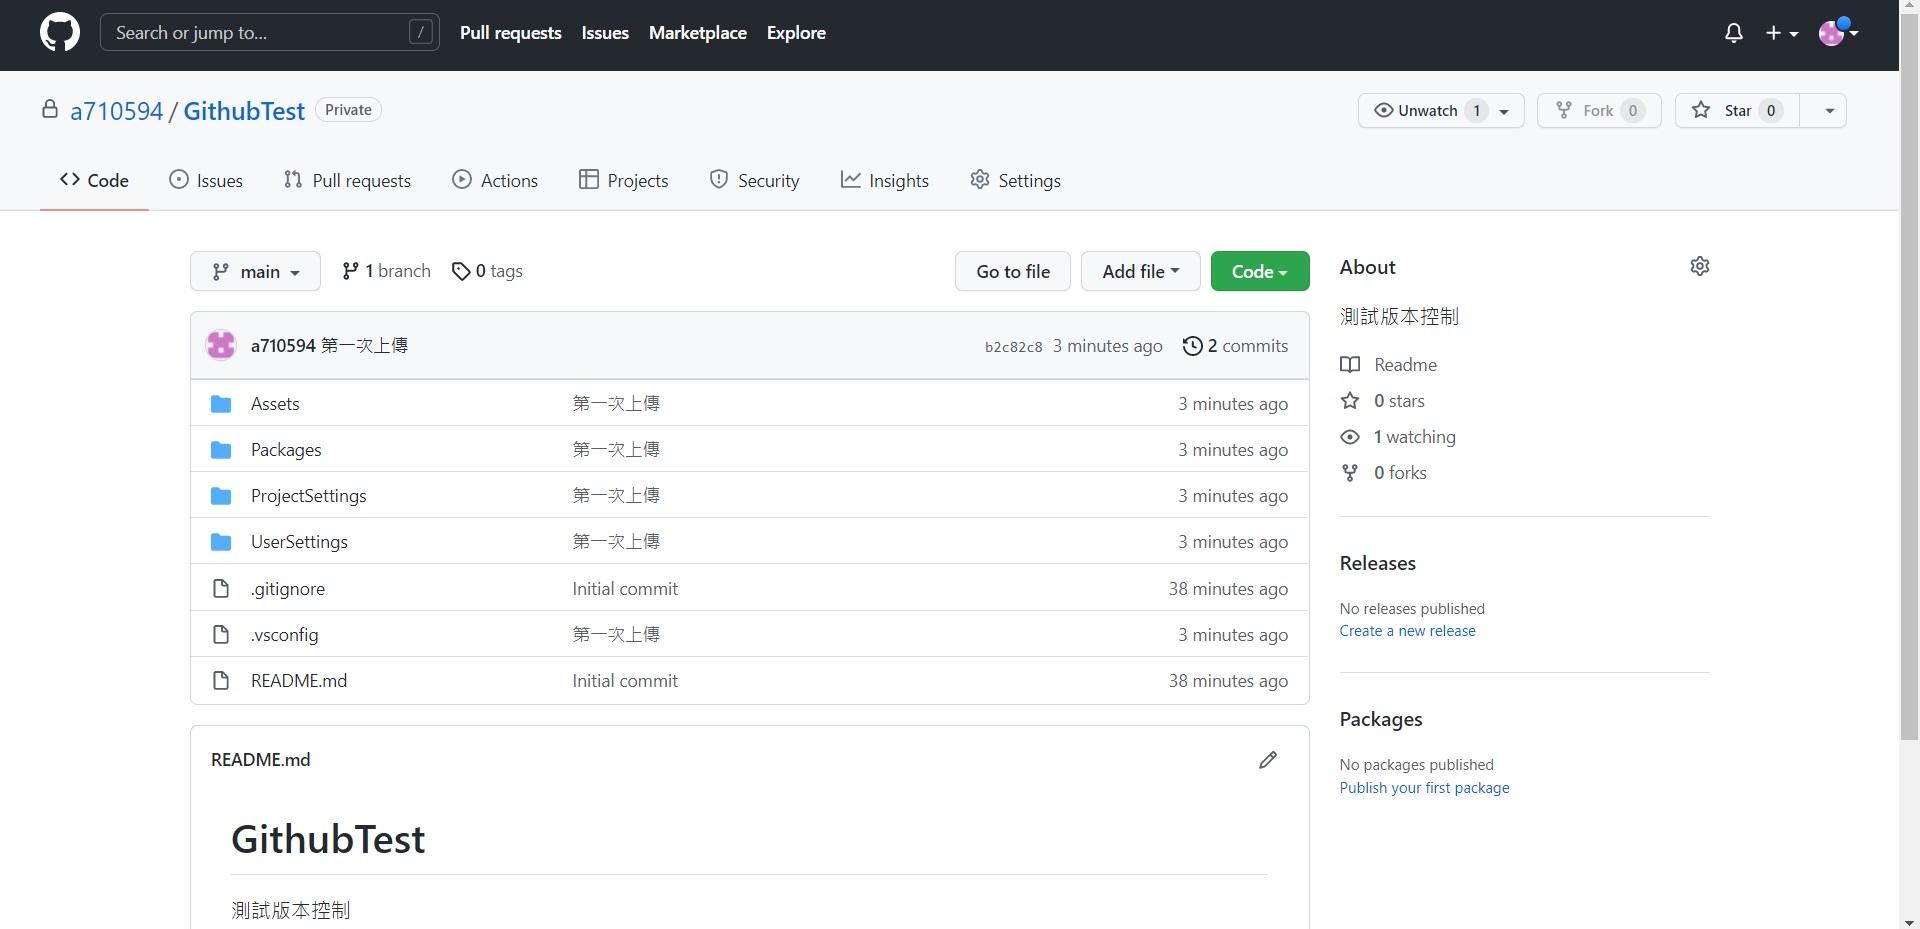Open the Insights tab

tap(885, 180)
